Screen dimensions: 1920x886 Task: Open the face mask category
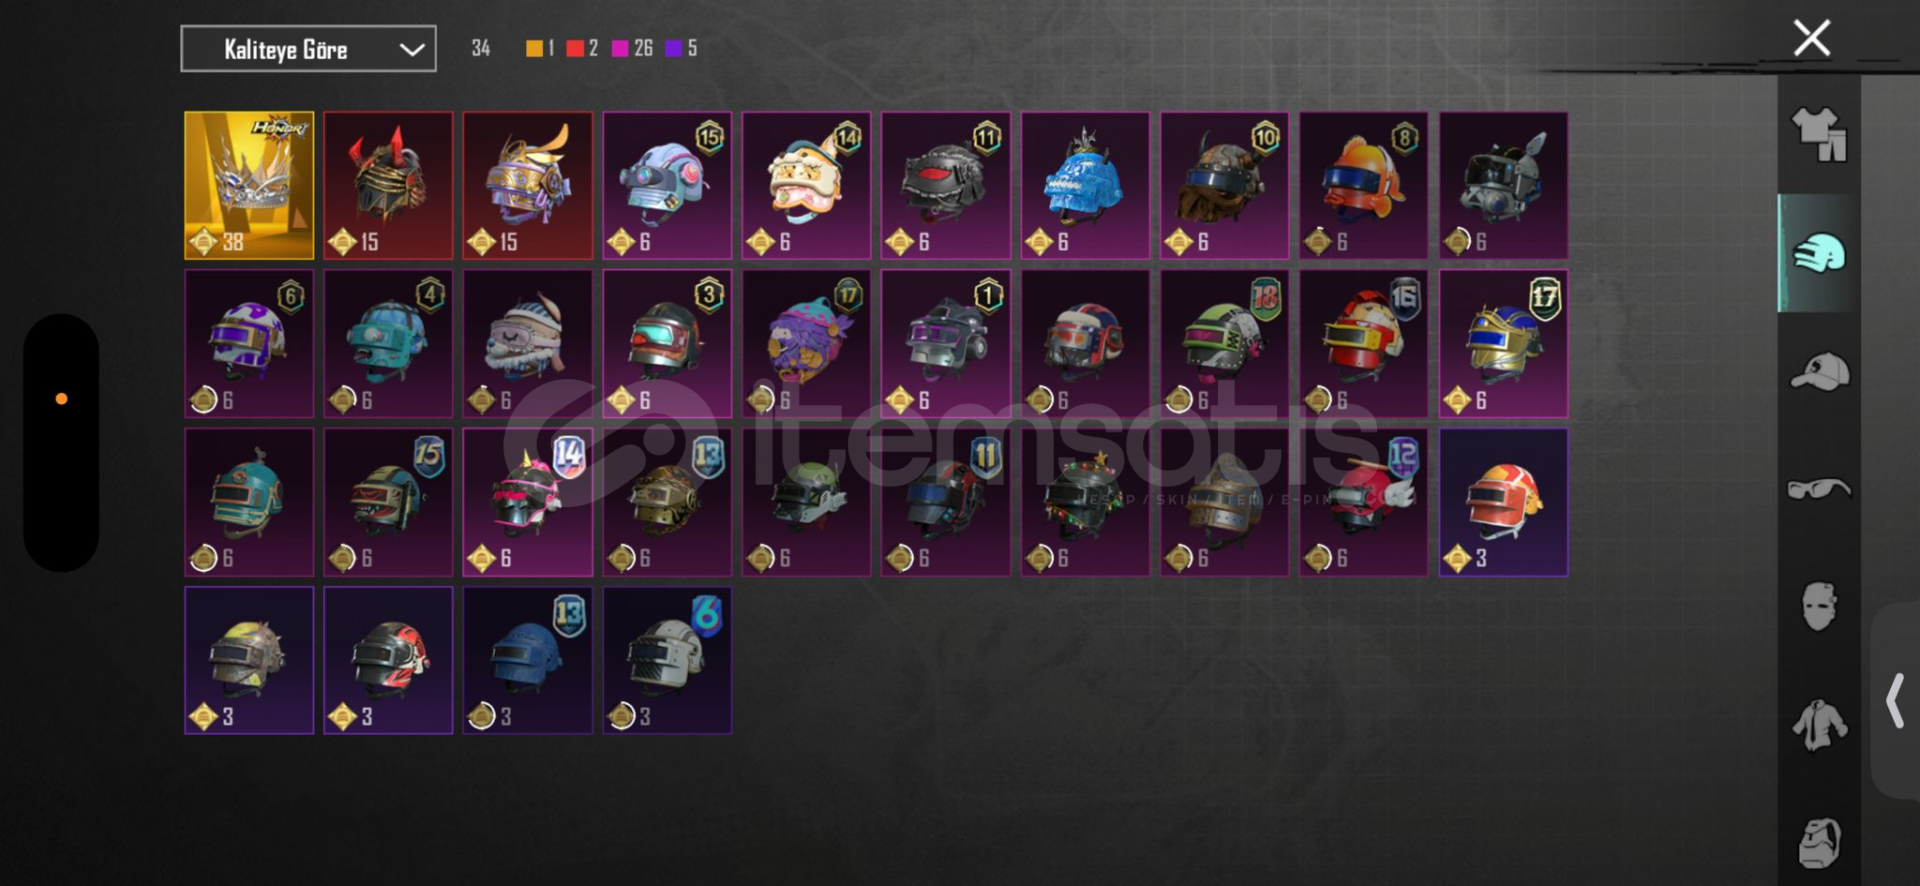(x=1819, y=606)
